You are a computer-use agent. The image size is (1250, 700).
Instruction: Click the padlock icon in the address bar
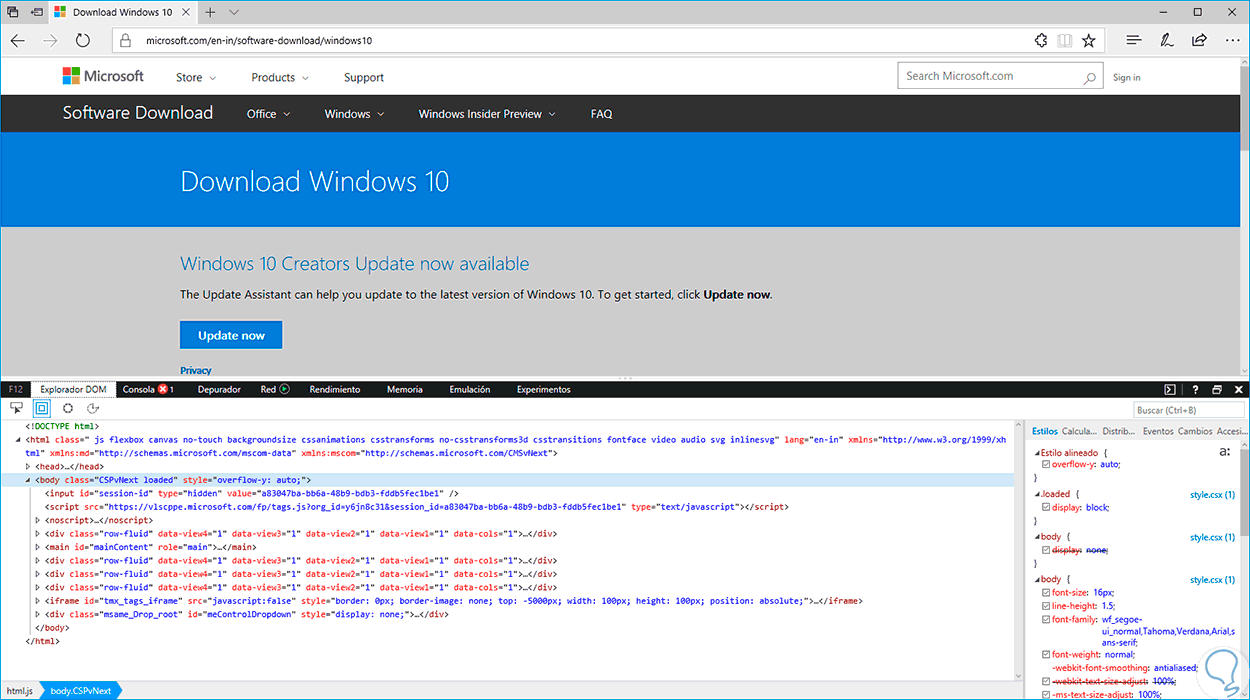[x=125, y=41]
